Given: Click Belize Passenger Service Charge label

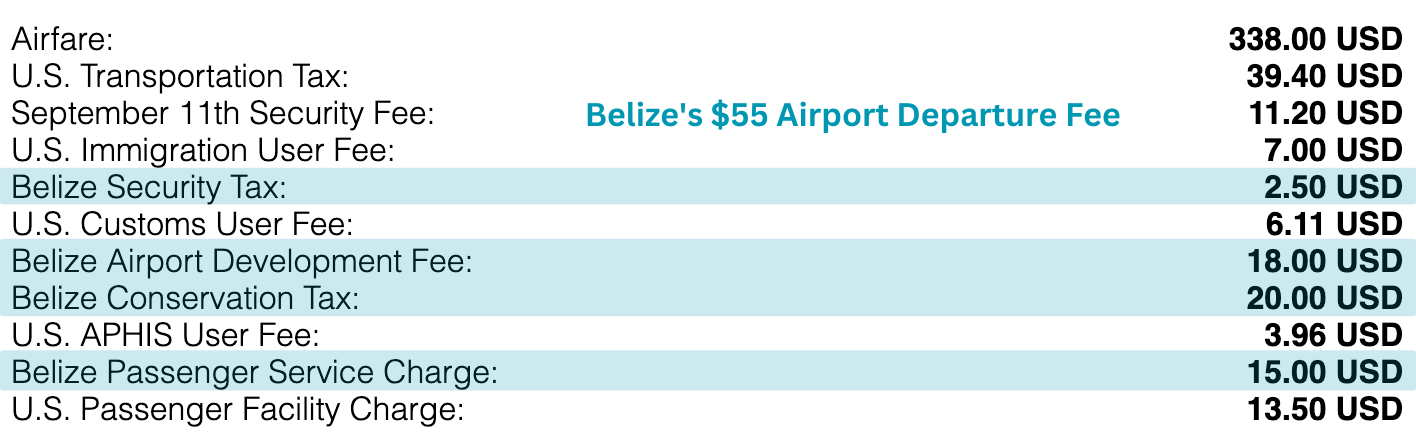Looking at the screenshot, I should pos(254,372).
